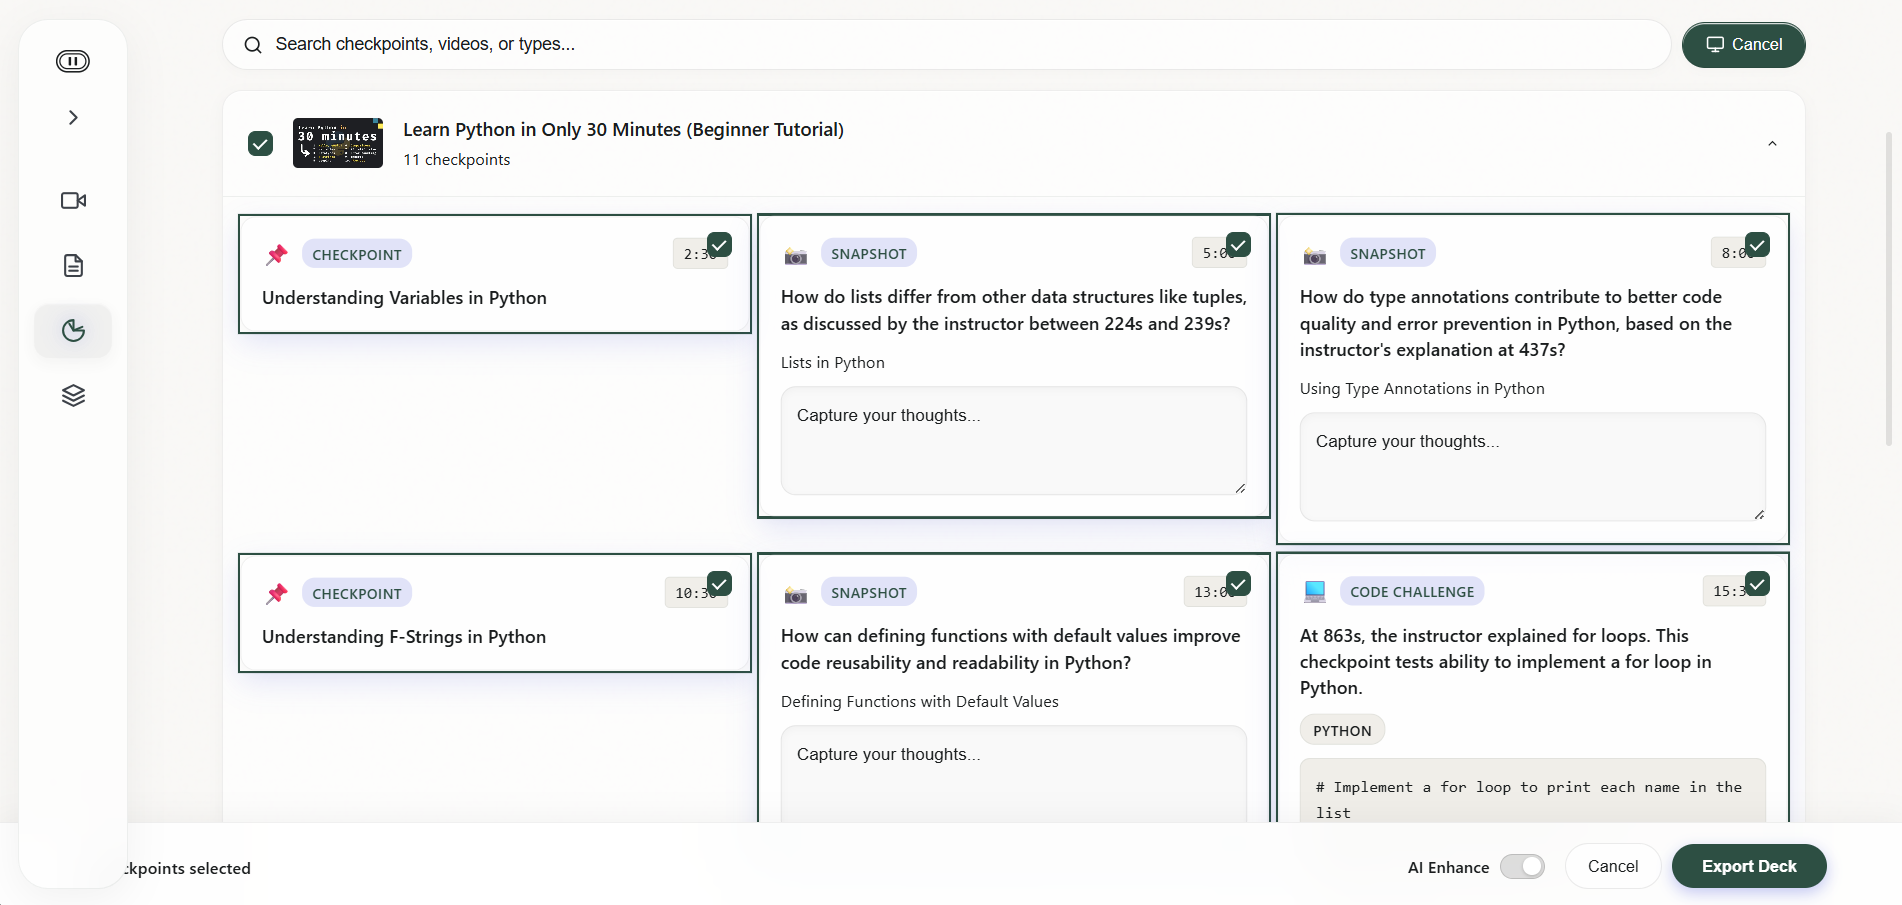Deselect the Understanding Variables checkpoint checkbox
Viewport: 1902px width, 905px height.
[x=719, y=244]
